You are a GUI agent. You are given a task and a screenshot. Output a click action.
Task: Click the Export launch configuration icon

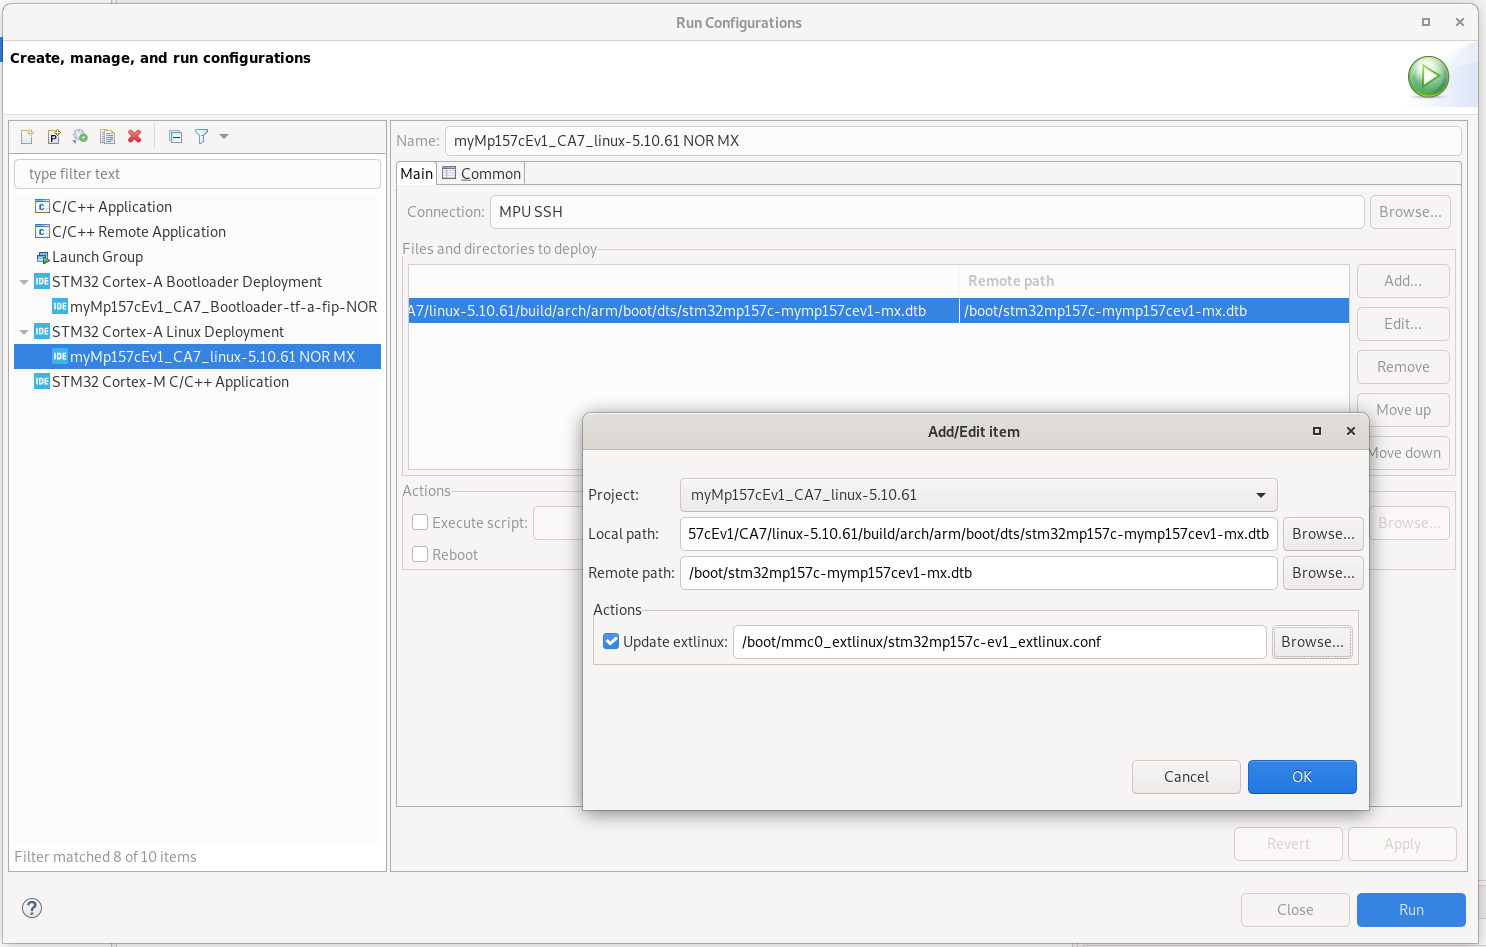(x=80, y=136)
